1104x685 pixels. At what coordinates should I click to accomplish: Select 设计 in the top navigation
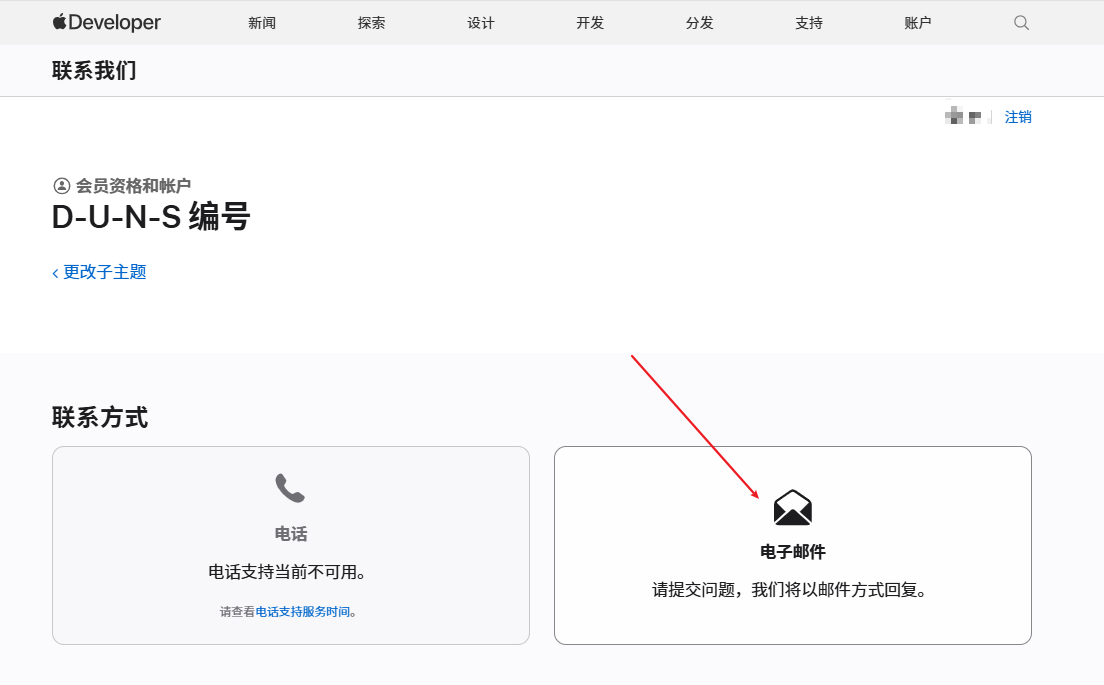click(x=481, y=22)
